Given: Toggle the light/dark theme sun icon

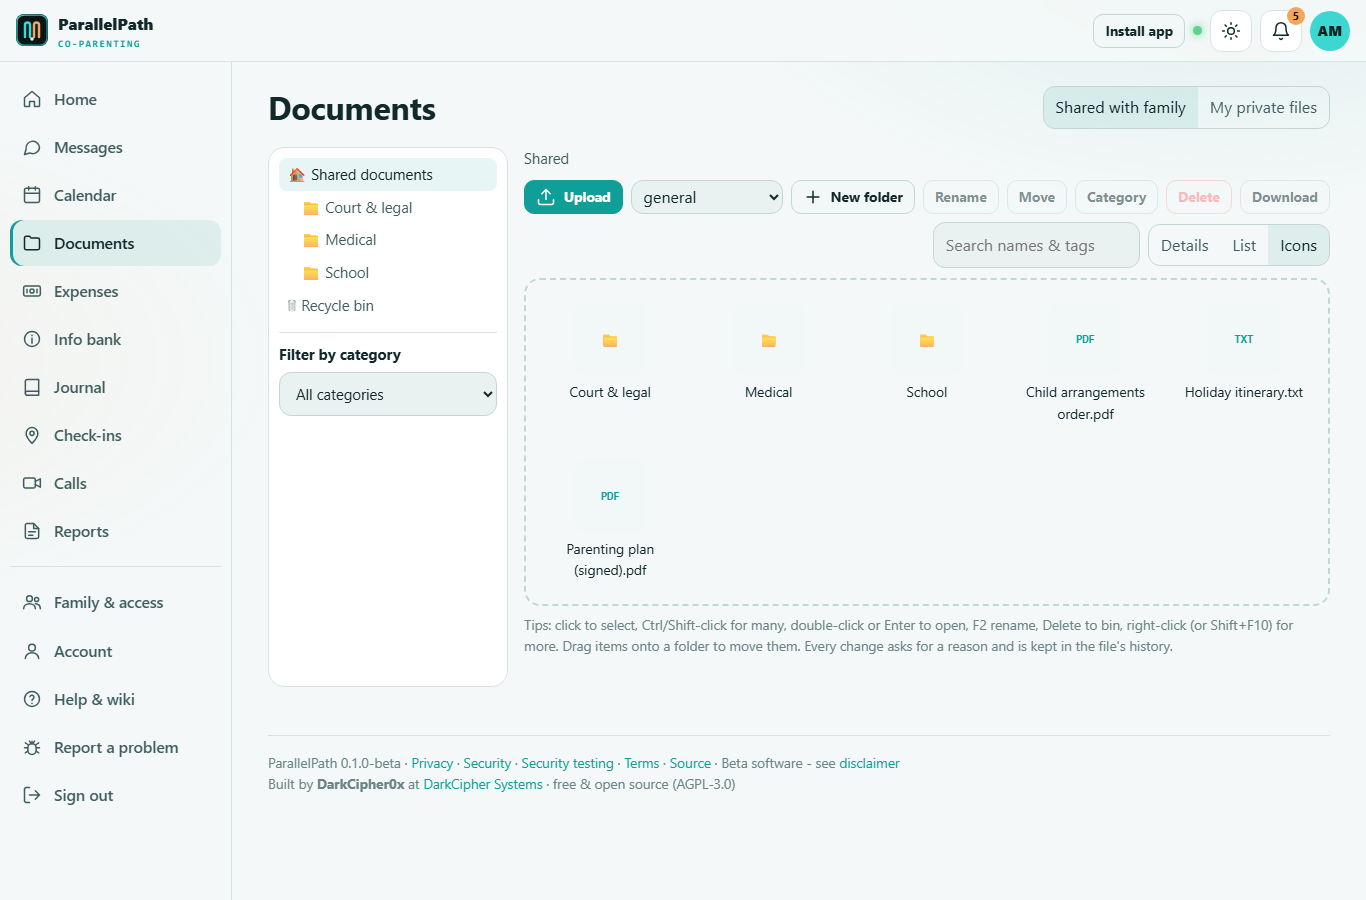Looking at the screenshot, I should (x=1231, y=31).
